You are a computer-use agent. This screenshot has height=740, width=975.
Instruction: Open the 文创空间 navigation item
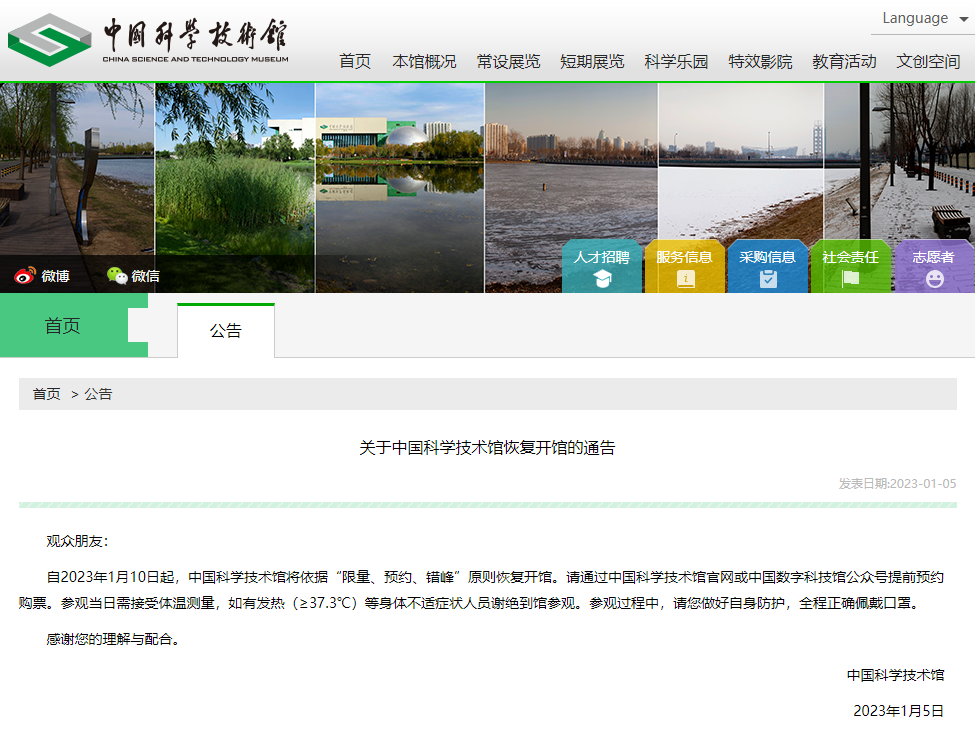[928, 62]
